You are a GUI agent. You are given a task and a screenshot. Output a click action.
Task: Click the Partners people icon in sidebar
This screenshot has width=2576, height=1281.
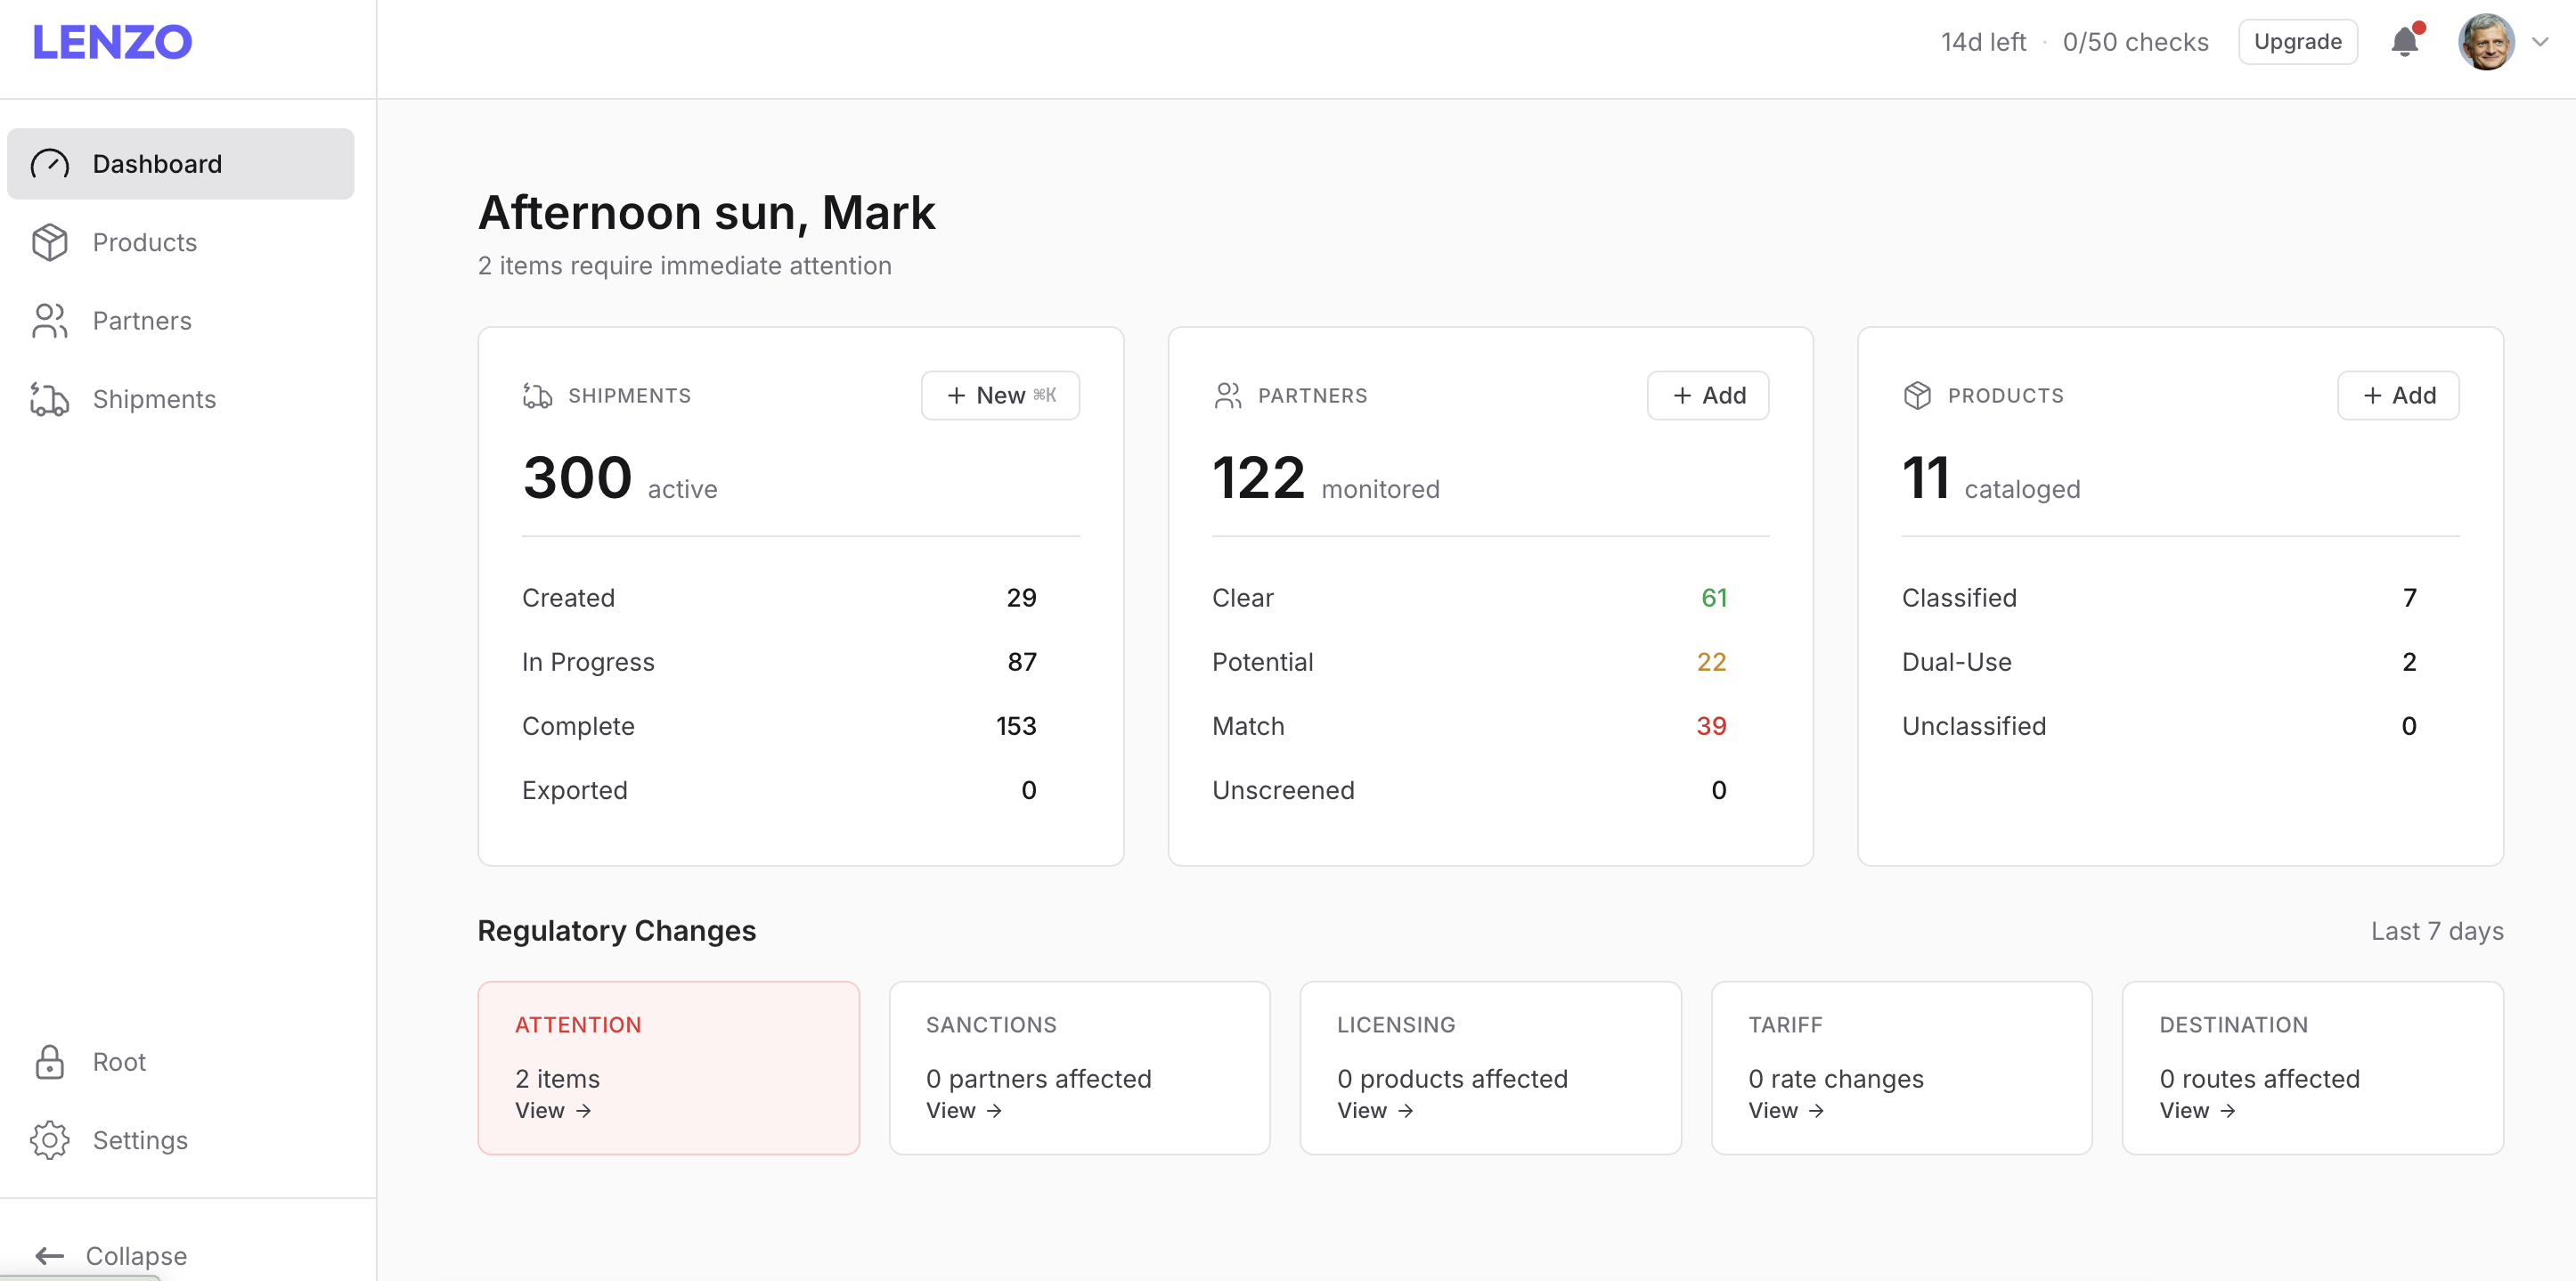point(51,320)
